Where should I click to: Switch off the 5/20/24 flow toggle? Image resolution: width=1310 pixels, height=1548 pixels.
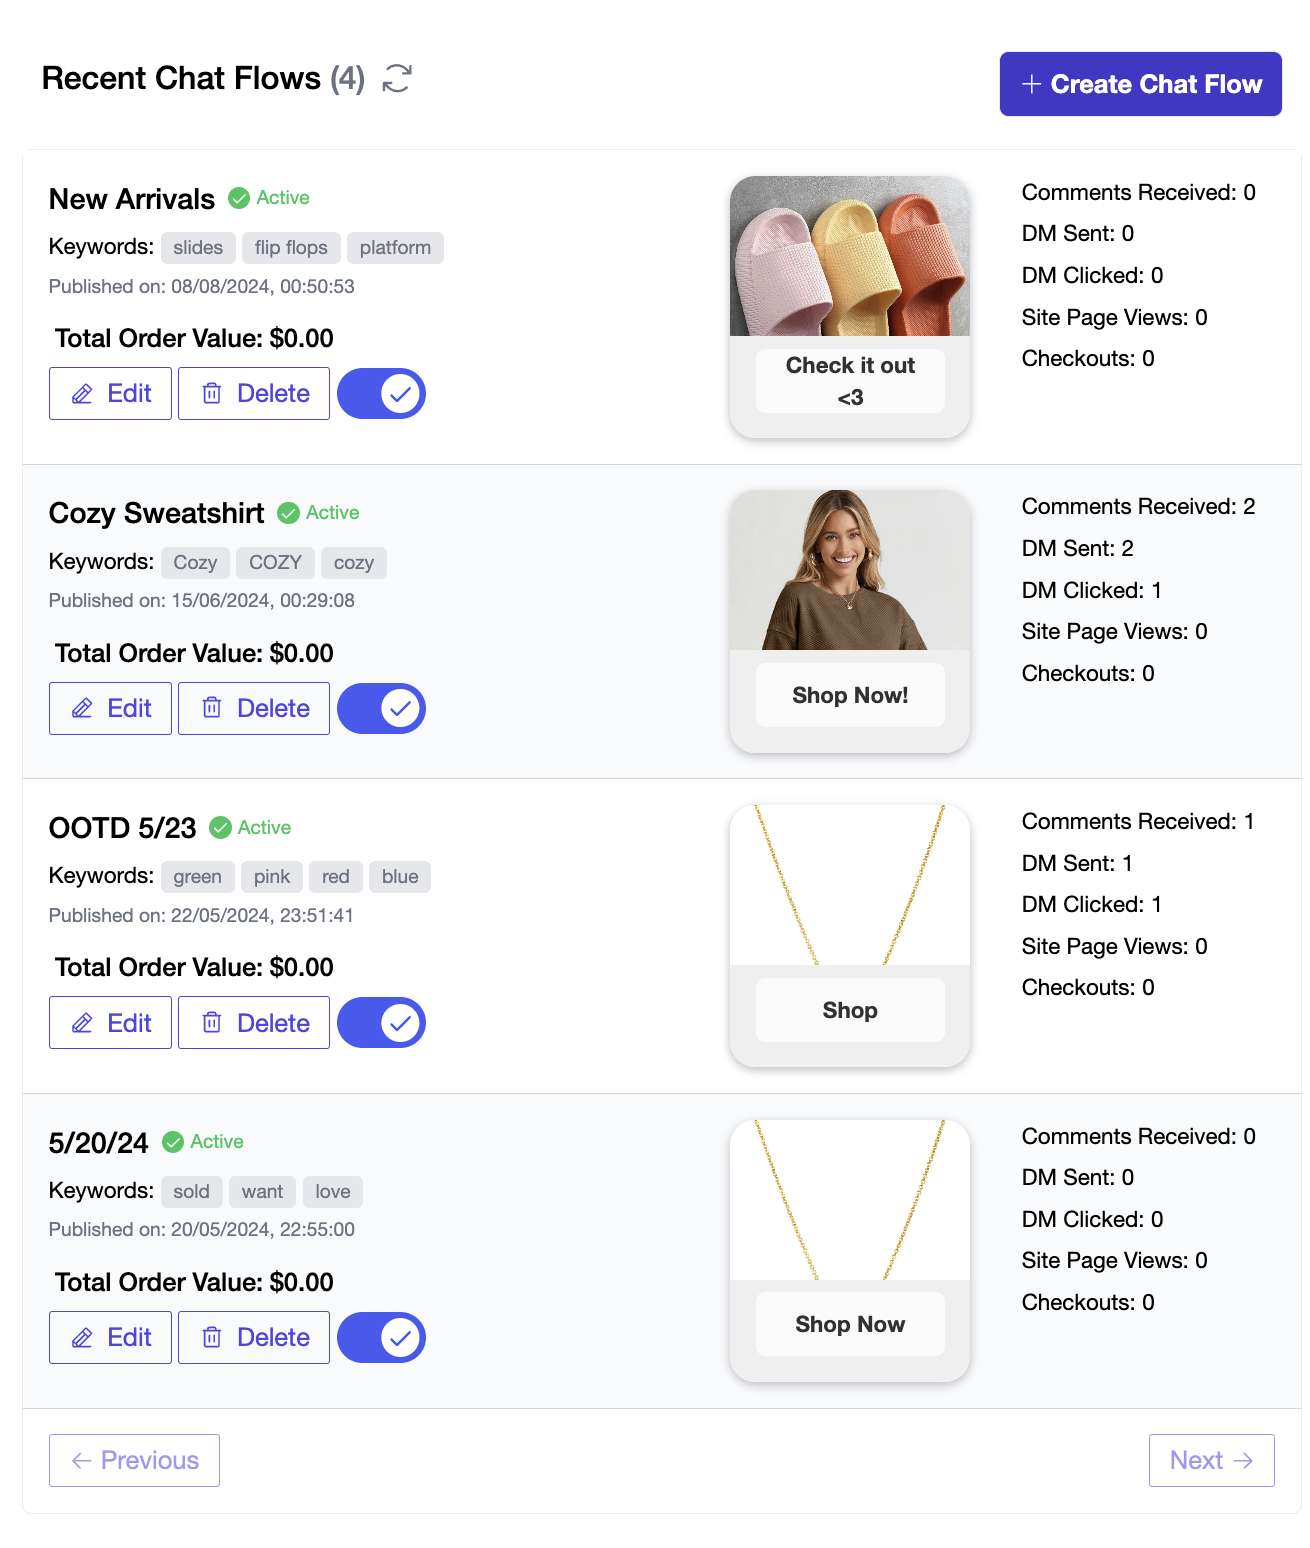[x=381, y=1338]
